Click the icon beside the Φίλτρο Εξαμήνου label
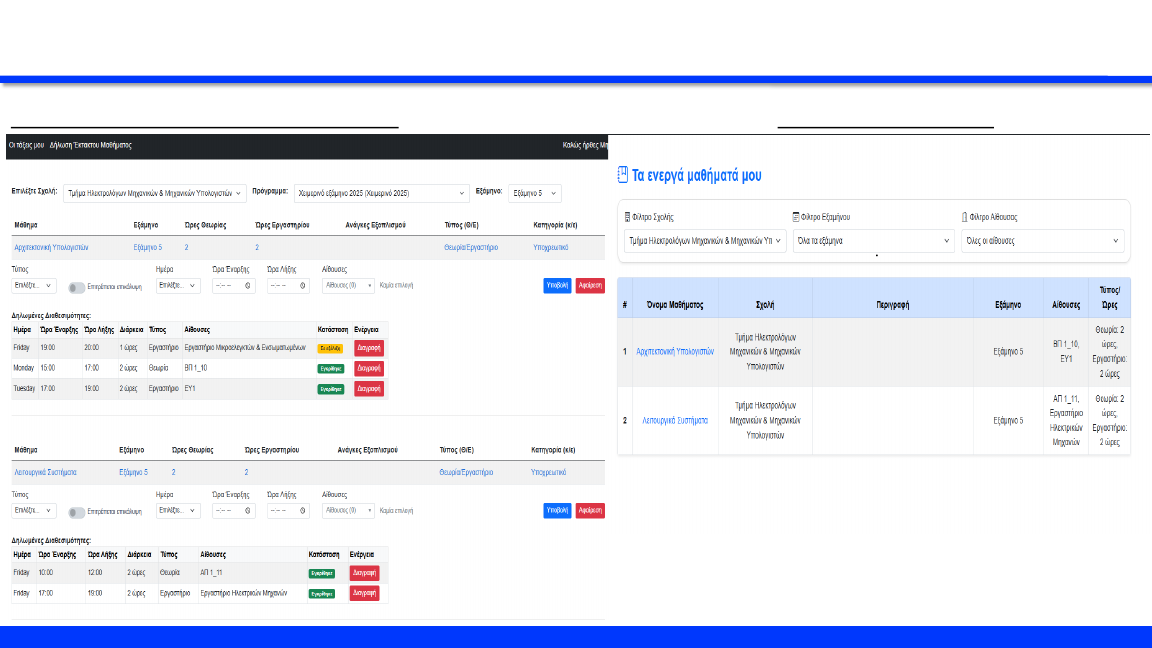Image resolution: width=1152 pixels, height=648 pixels. pos(796,217)
